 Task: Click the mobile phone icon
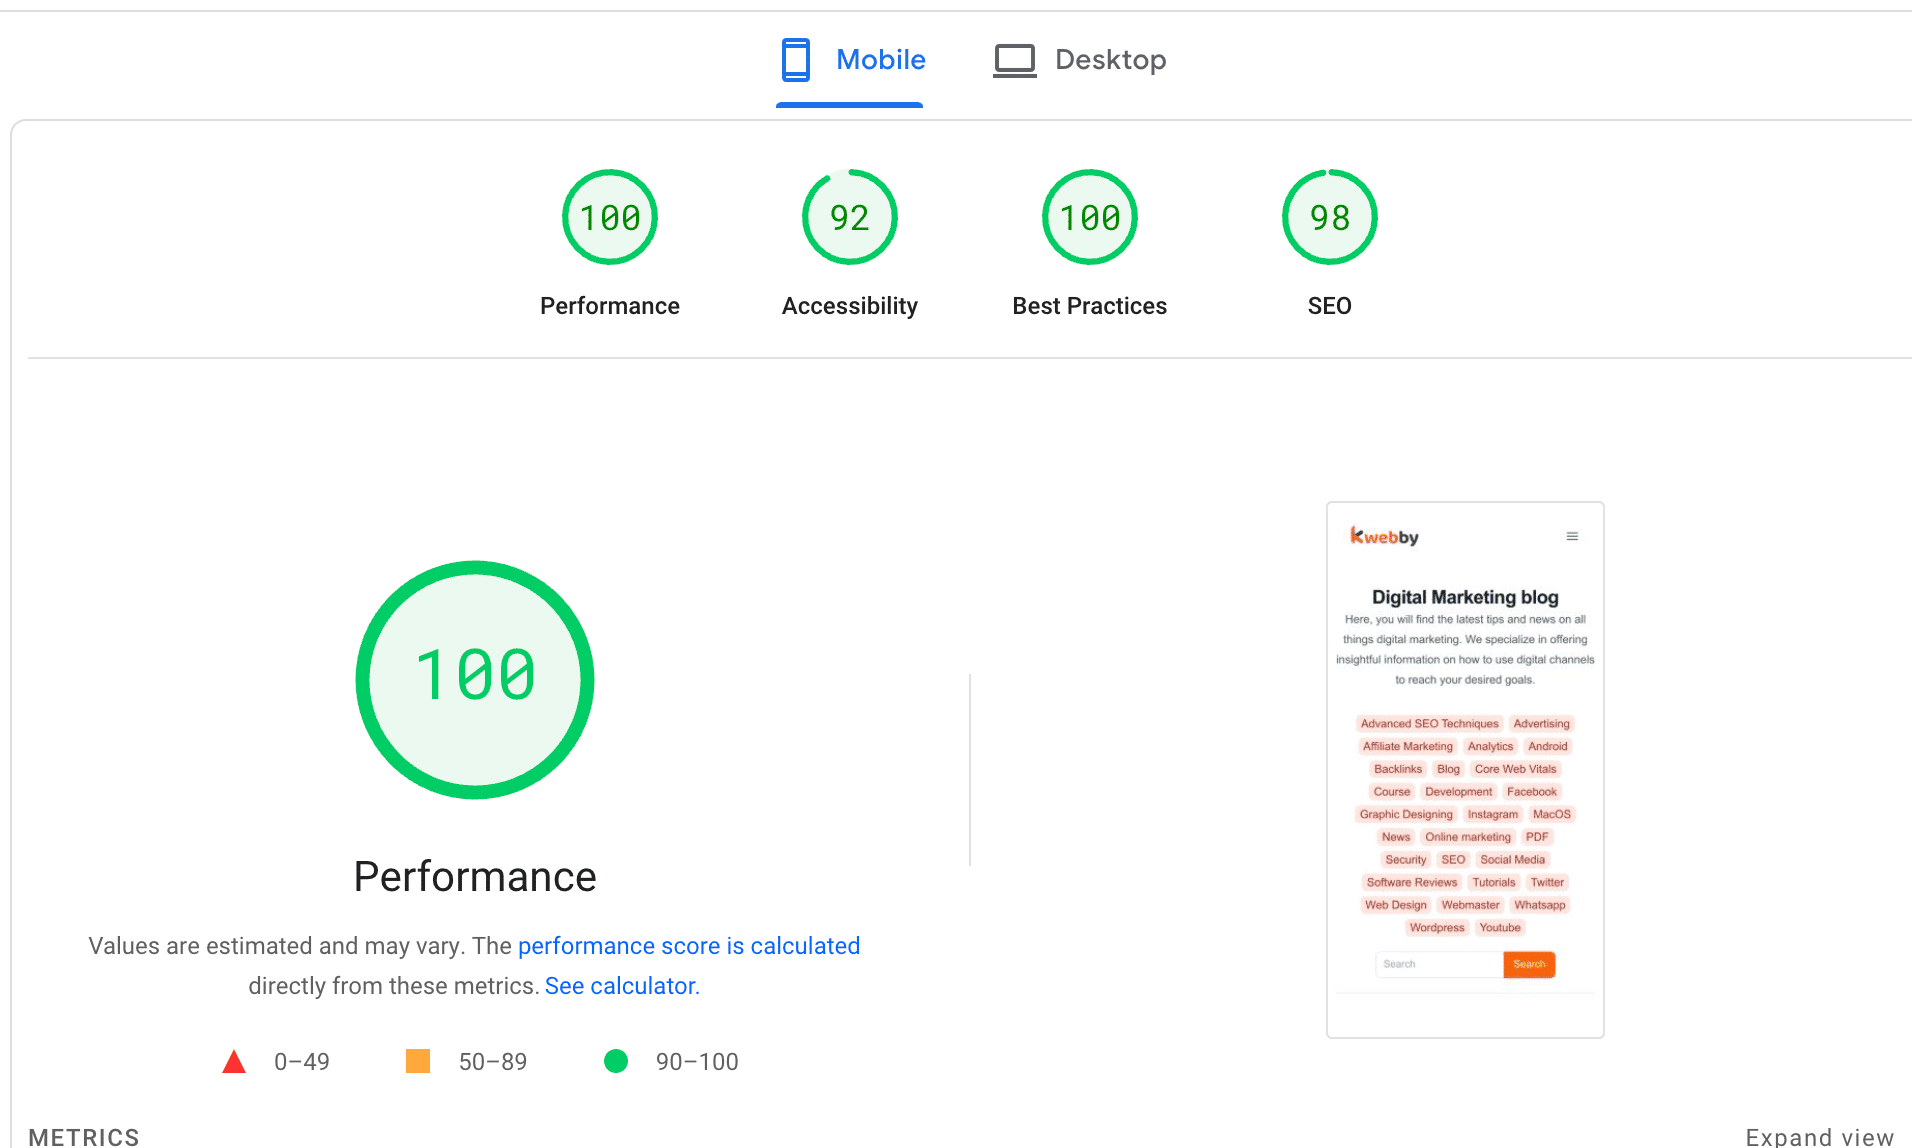pyautogui.click(x=796, y=60)
